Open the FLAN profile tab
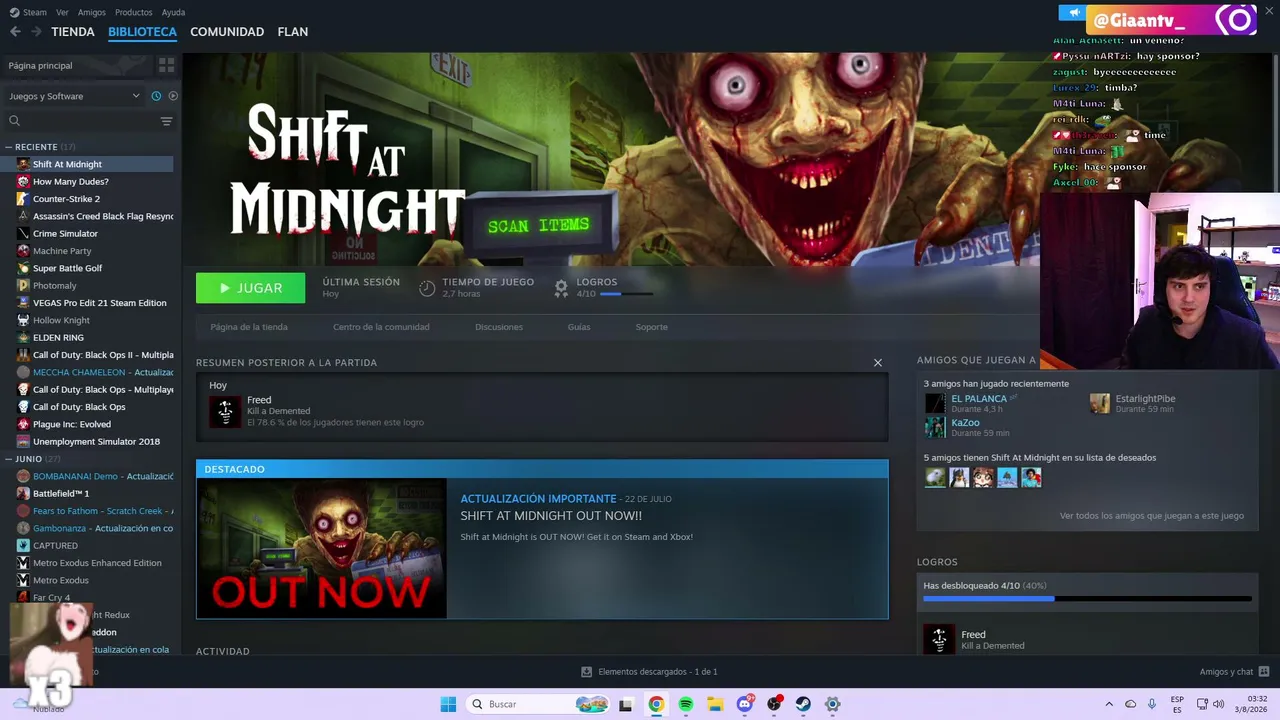Screen dimensions: 1280x720 (x=293, y=32)
